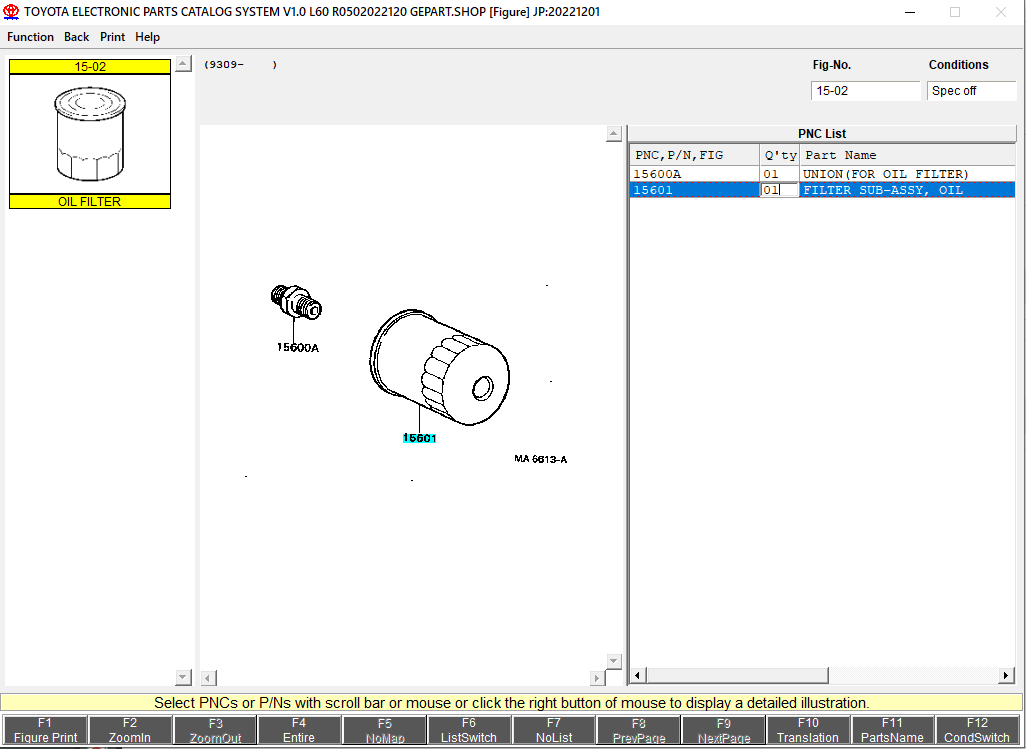The height and width of the screenshot is (749, 1026).
Task: Click the F3 ZoomOut button
Action: click(215, 730)
